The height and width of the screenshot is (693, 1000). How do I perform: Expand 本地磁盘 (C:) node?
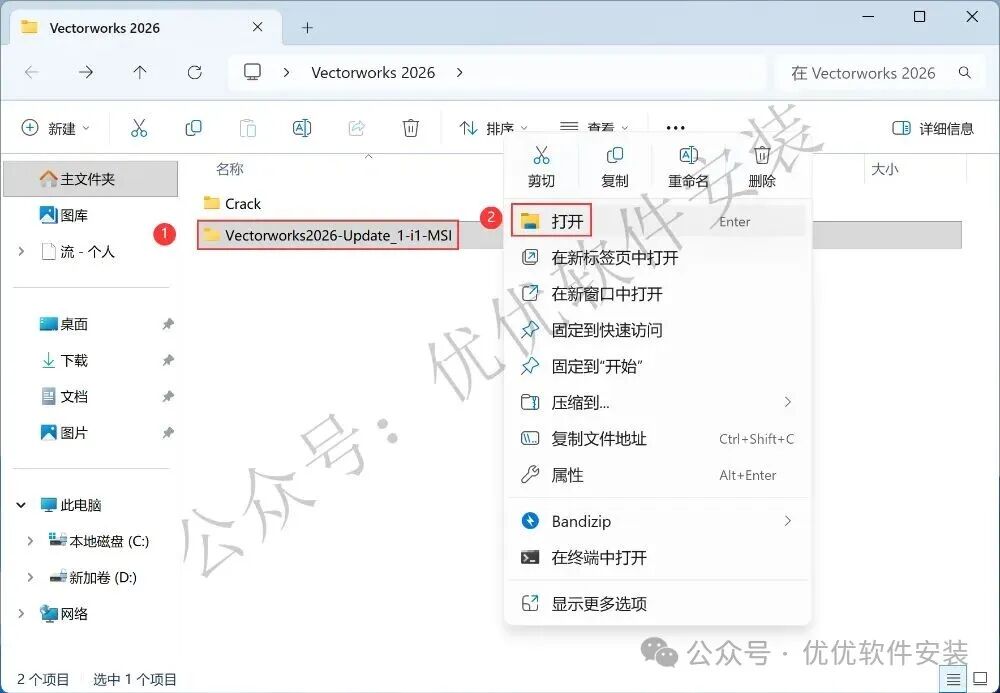[x=30, y=541]
